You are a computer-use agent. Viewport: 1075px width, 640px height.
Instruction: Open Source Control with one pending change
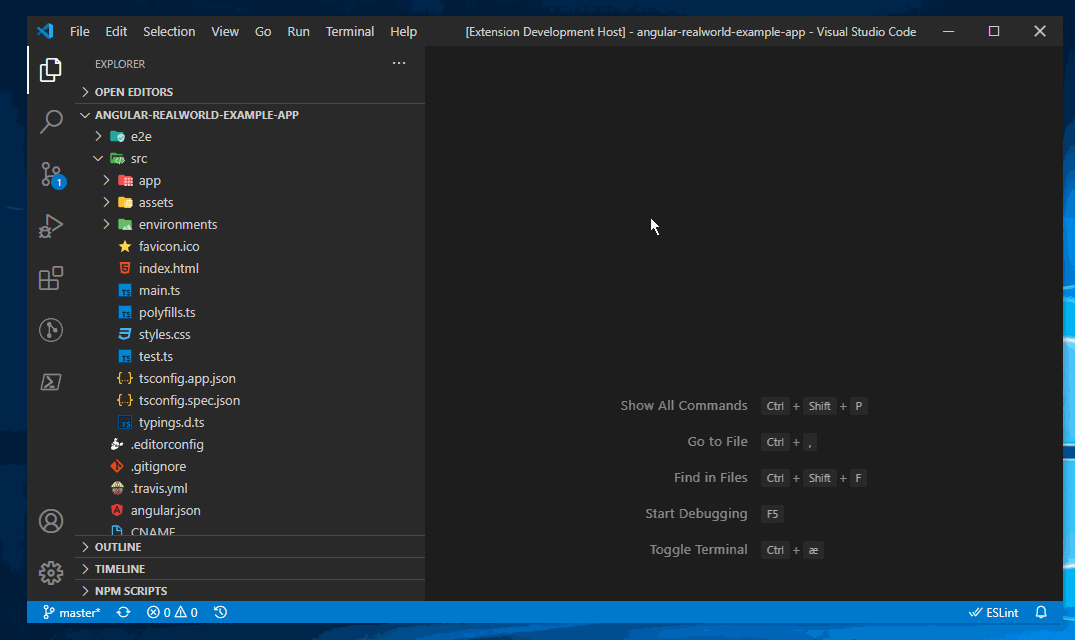click(x=51, y=174)
